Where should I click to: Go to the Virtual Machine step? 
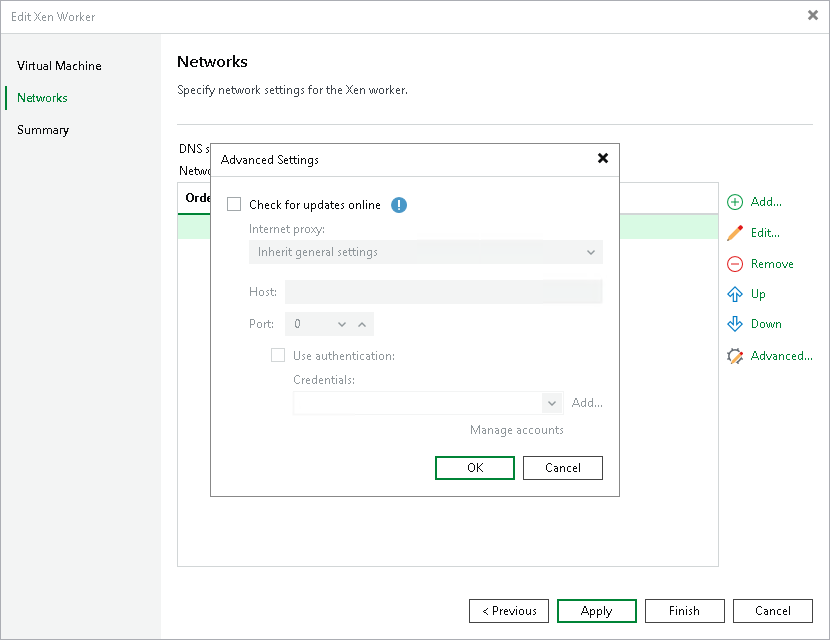pos(59,66)
